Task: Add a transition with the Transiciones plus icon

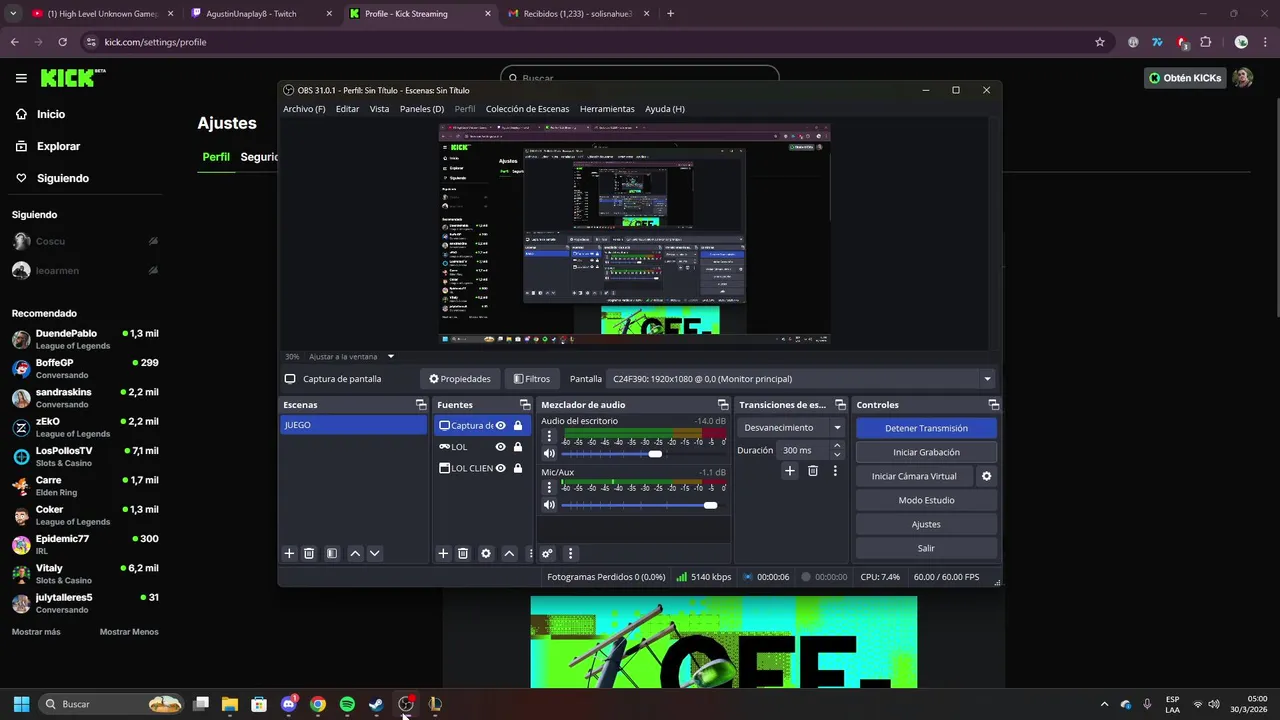Action: tap(789, 471)
